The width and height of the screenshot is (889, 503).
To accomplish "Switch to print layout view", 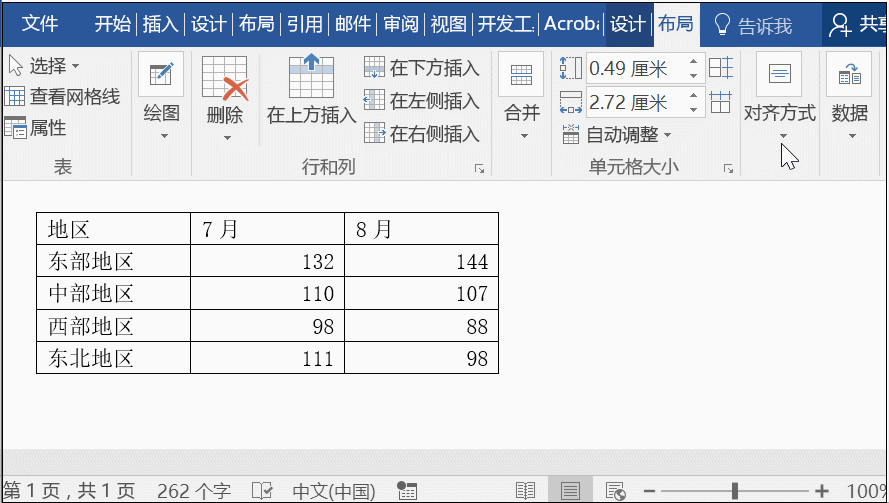I will click(570, 491).
